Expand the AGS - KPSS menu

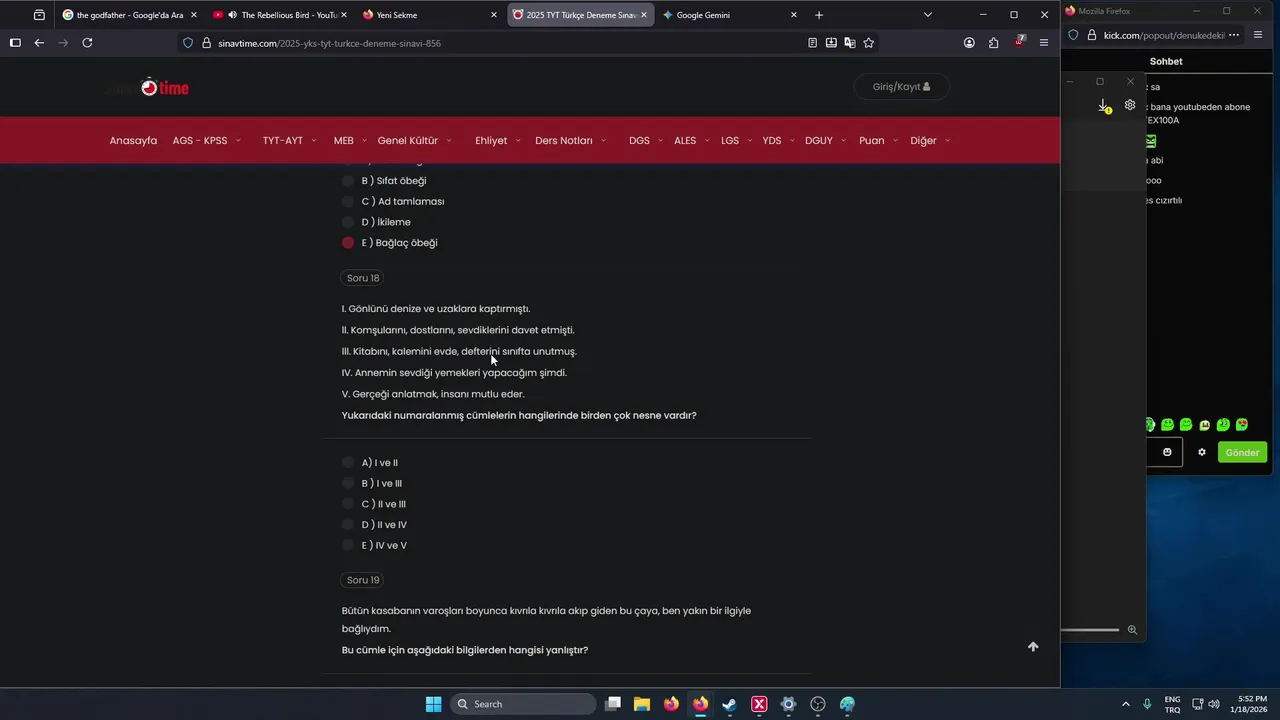[207, 141]
